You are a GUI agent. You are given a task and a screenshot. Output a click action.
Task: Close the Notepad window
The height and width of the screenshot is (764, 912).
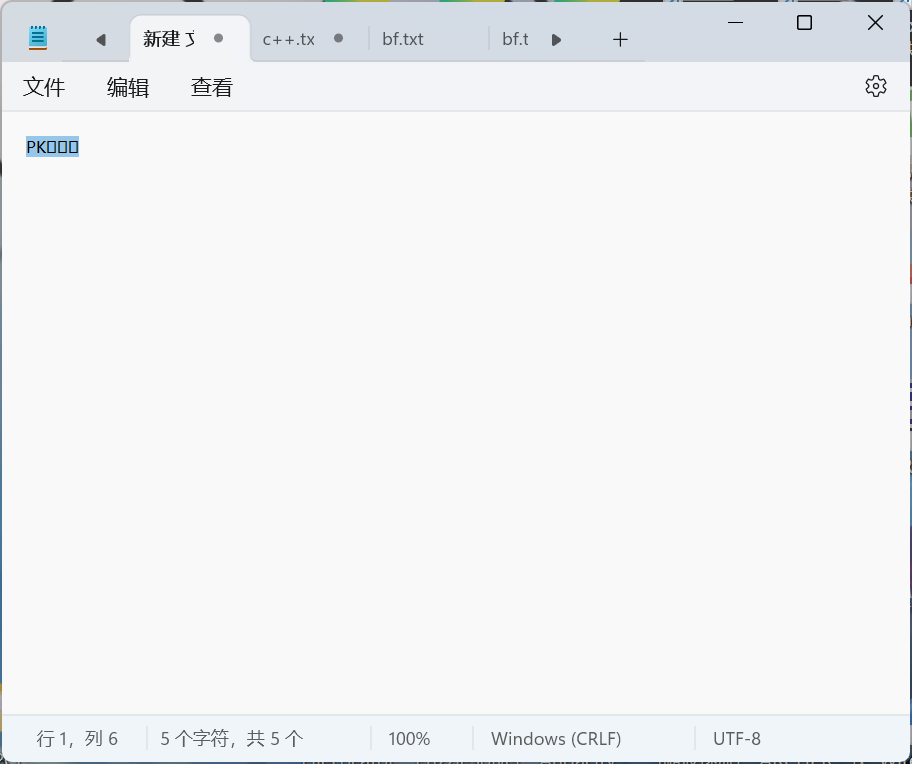pos(875,23)
